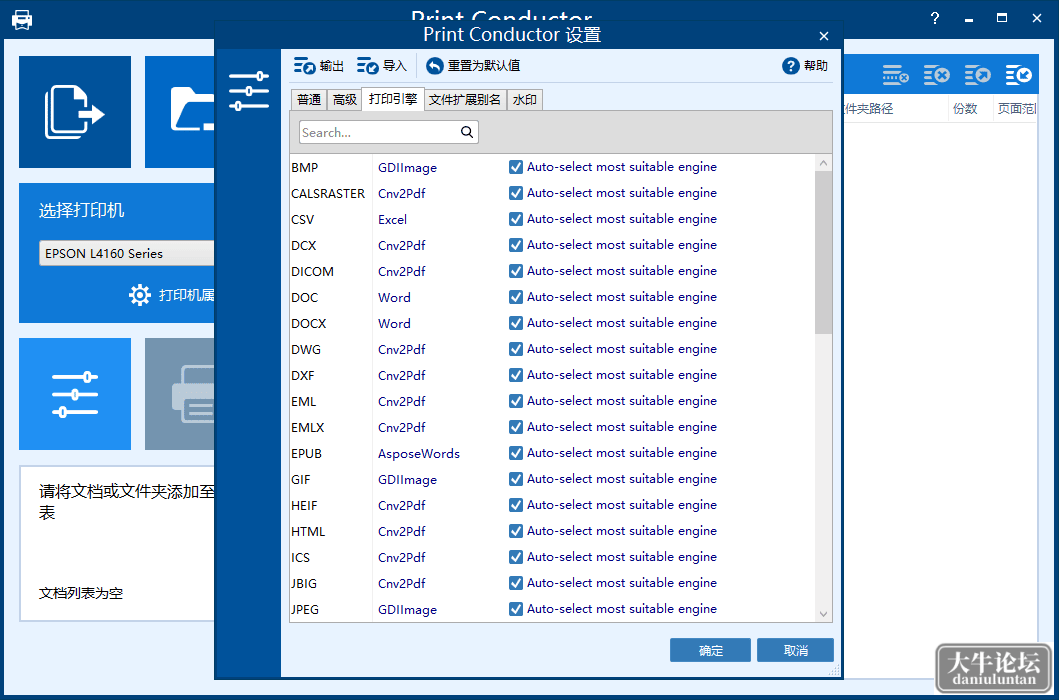Switch to the 高级 tab
Screen dimensions: 1059x700
344,99
